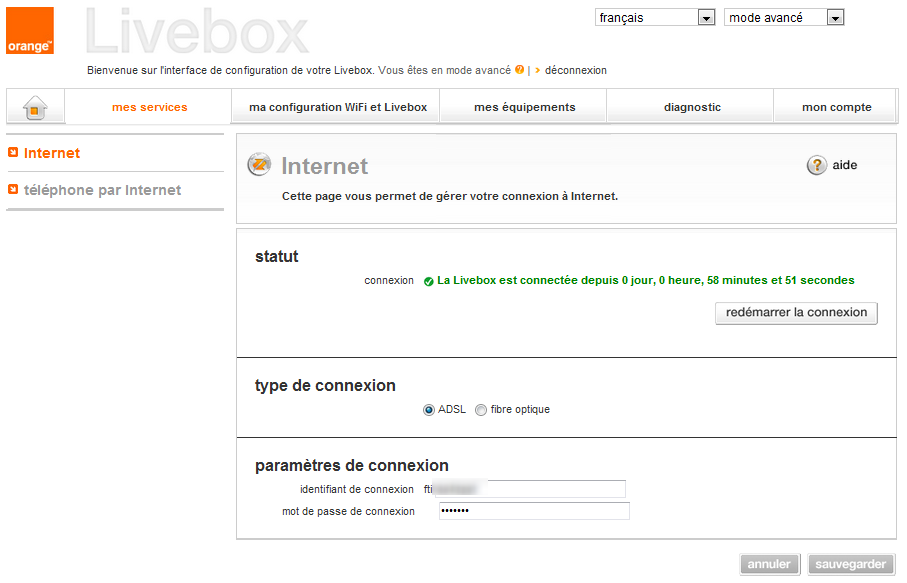This screenshot has height=583, width=907.
Task: Select the fibre optique option
Action: 481,410
